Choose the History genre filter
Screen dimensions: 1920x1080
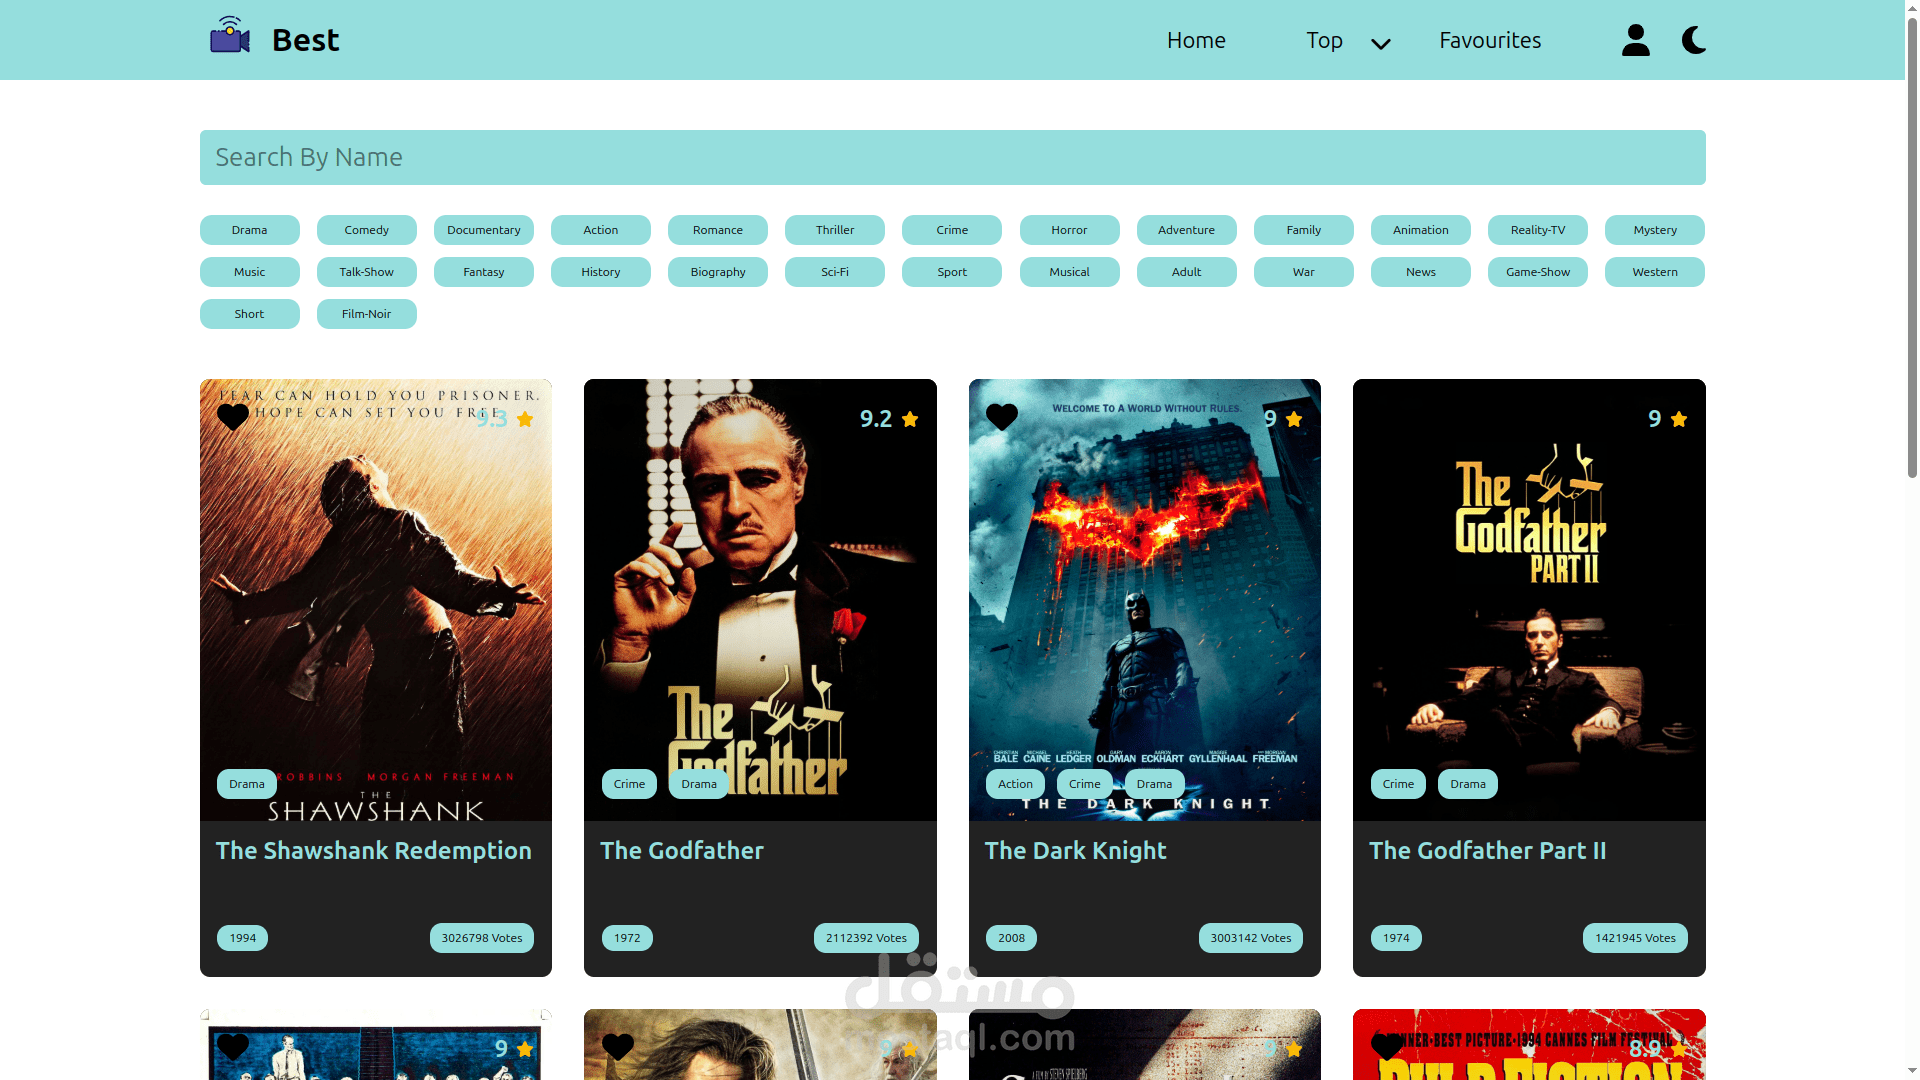coord(601,272)
